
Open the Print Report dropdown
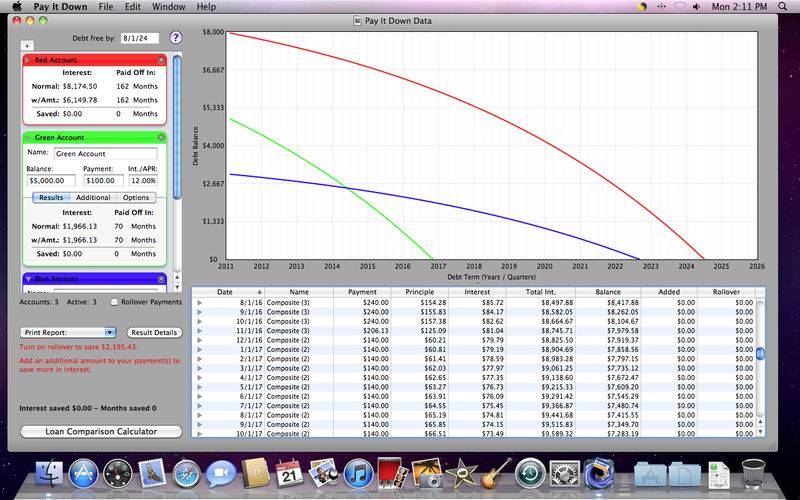click(x=68, y=333)
